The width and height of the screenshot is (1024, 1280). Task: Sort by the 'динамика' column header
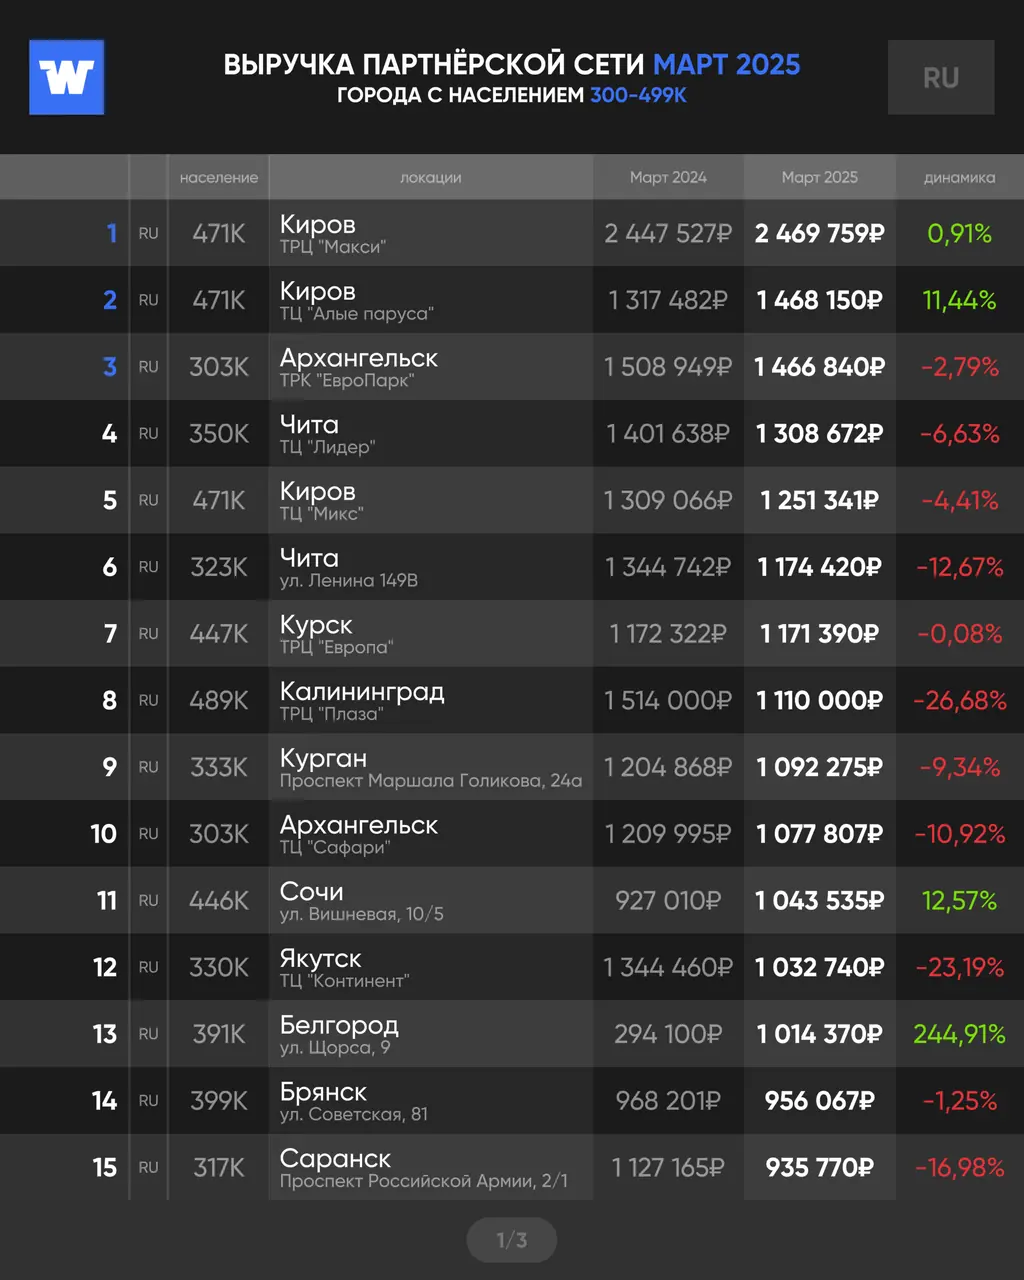tap(959, 177)
